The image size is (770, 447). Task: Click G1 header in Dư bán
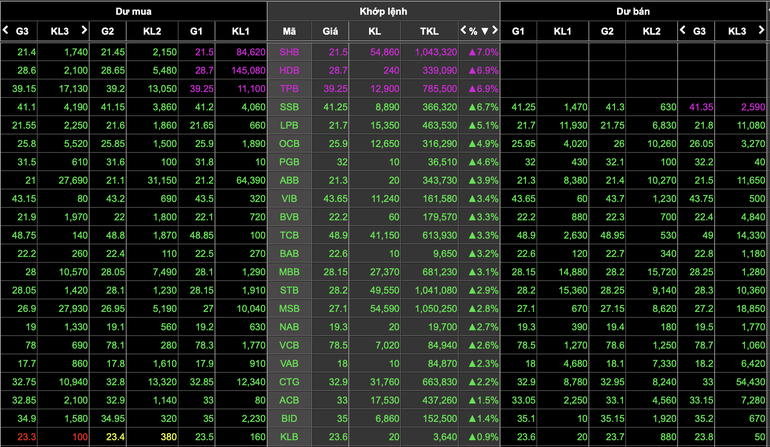click(x=518, y=31)
